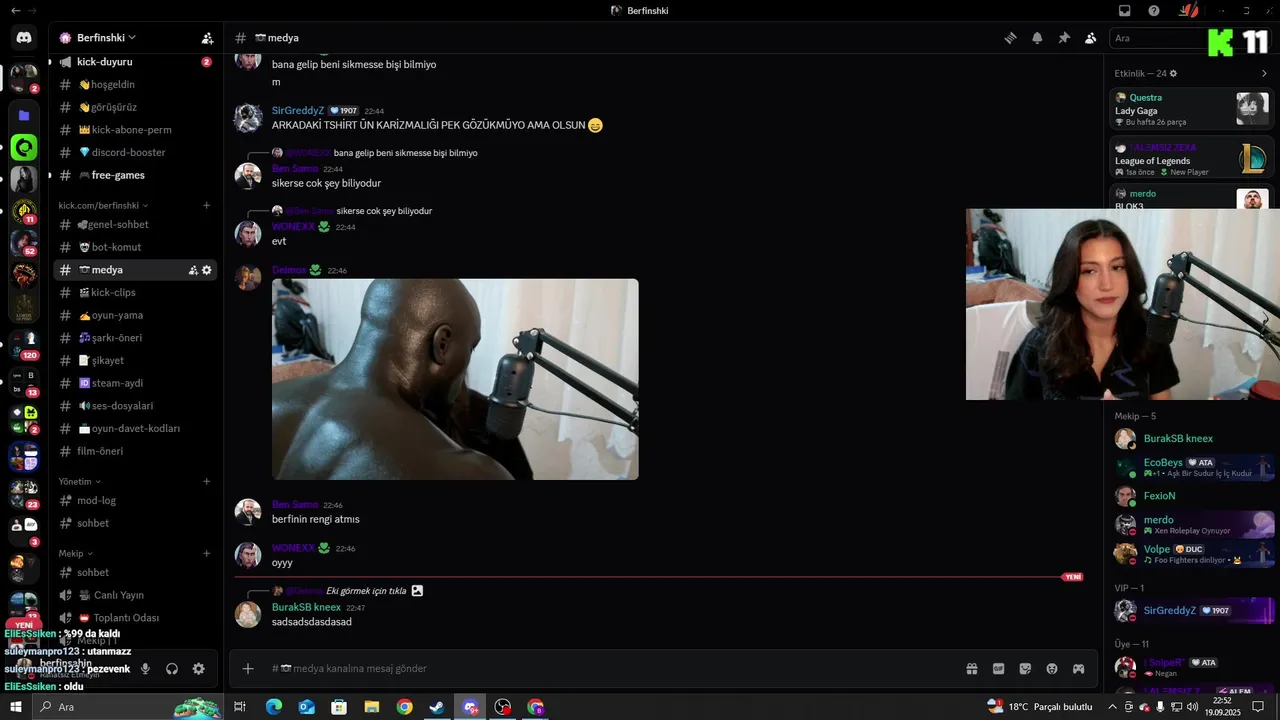This screenshot has height=720, width=1280.
Task: Open the apps and activities controller icon
Action: point(1079,668)
